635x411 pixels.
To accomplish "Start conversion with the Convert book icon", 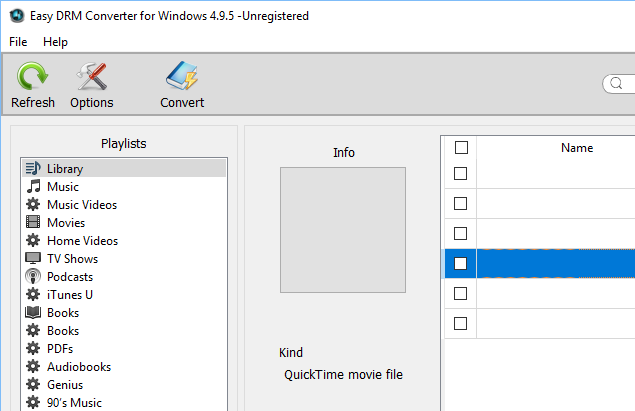I will point(182,76).
